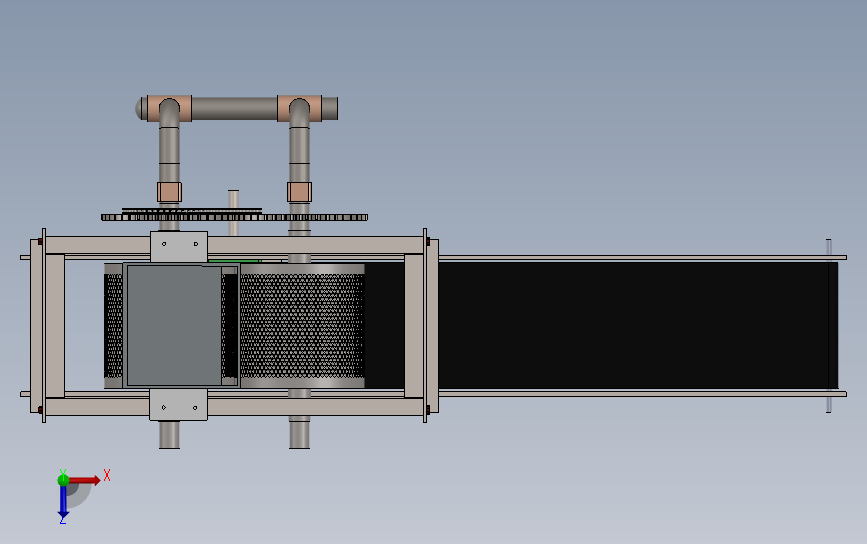Select the lower mounting plate with two holes

pos(179,405)
